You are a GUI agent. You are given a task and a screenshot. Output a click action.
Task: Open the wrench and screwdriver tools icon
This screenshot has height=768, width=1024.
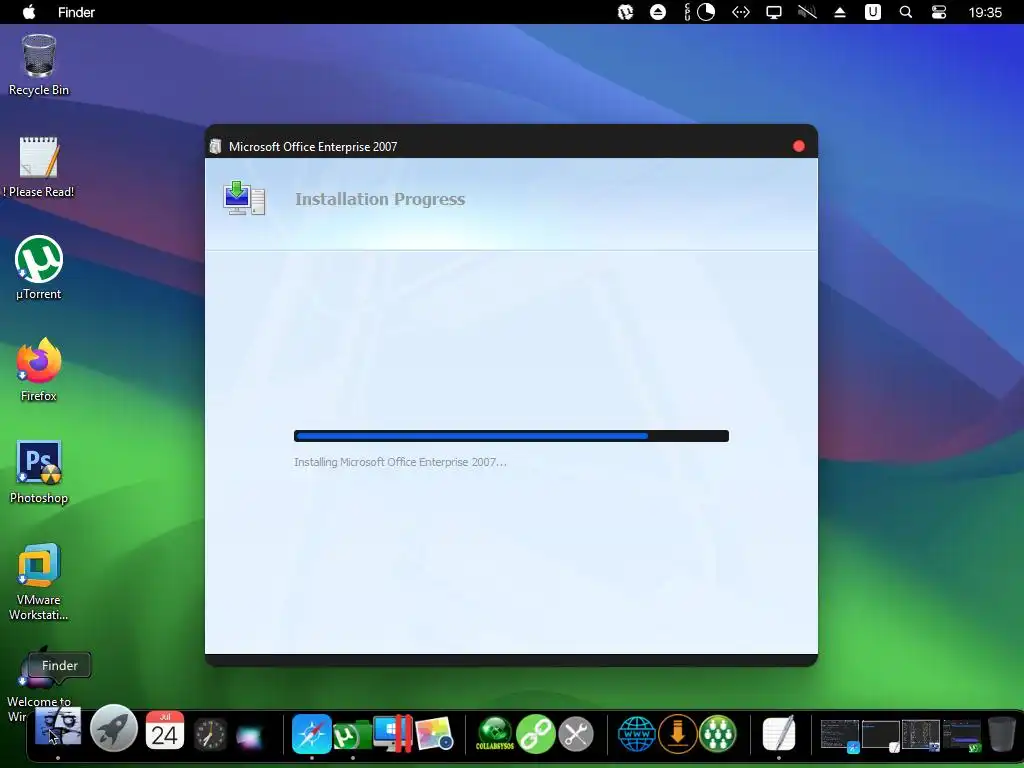[x=575, y=734]
